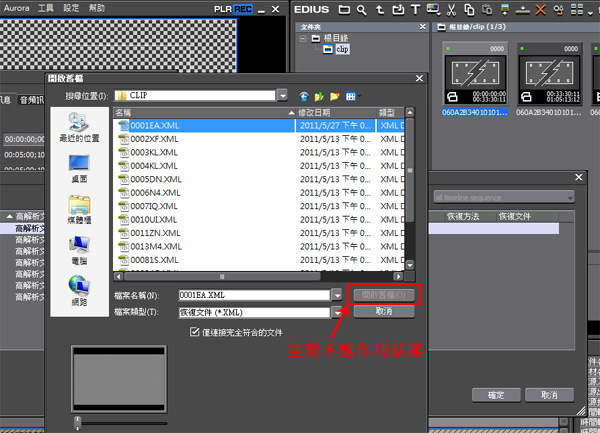Click the 恢復文件 column header

(x=514, y=216)
